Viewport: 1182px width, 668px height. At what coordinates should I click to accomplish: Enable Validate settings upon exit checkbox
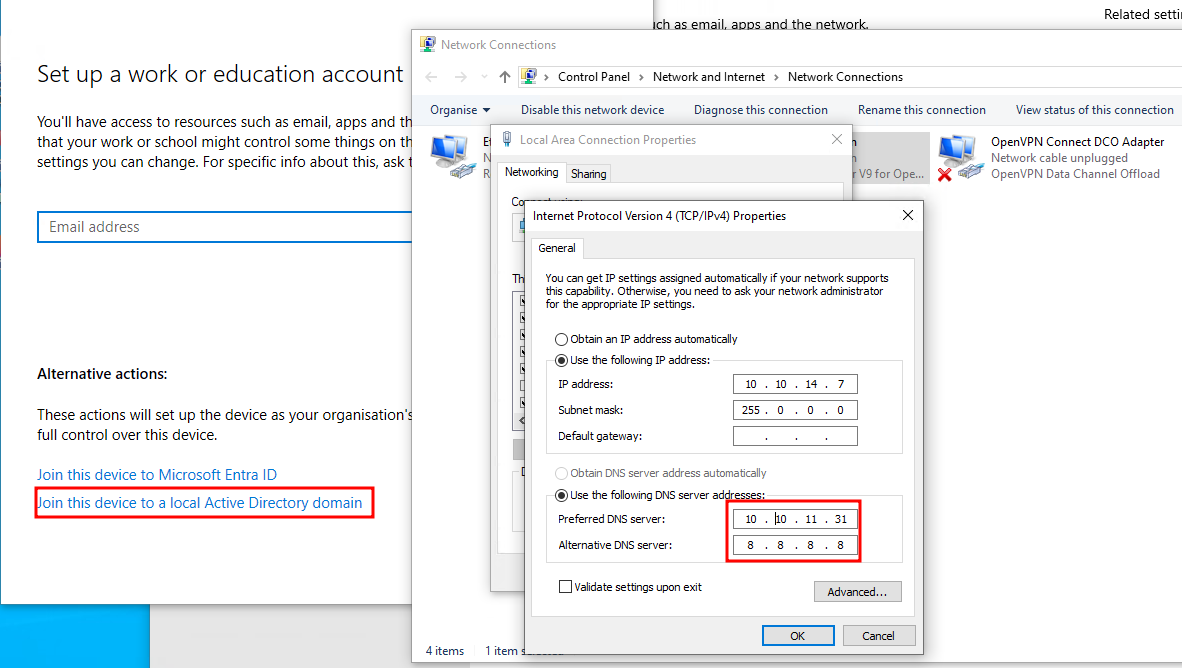566,587
